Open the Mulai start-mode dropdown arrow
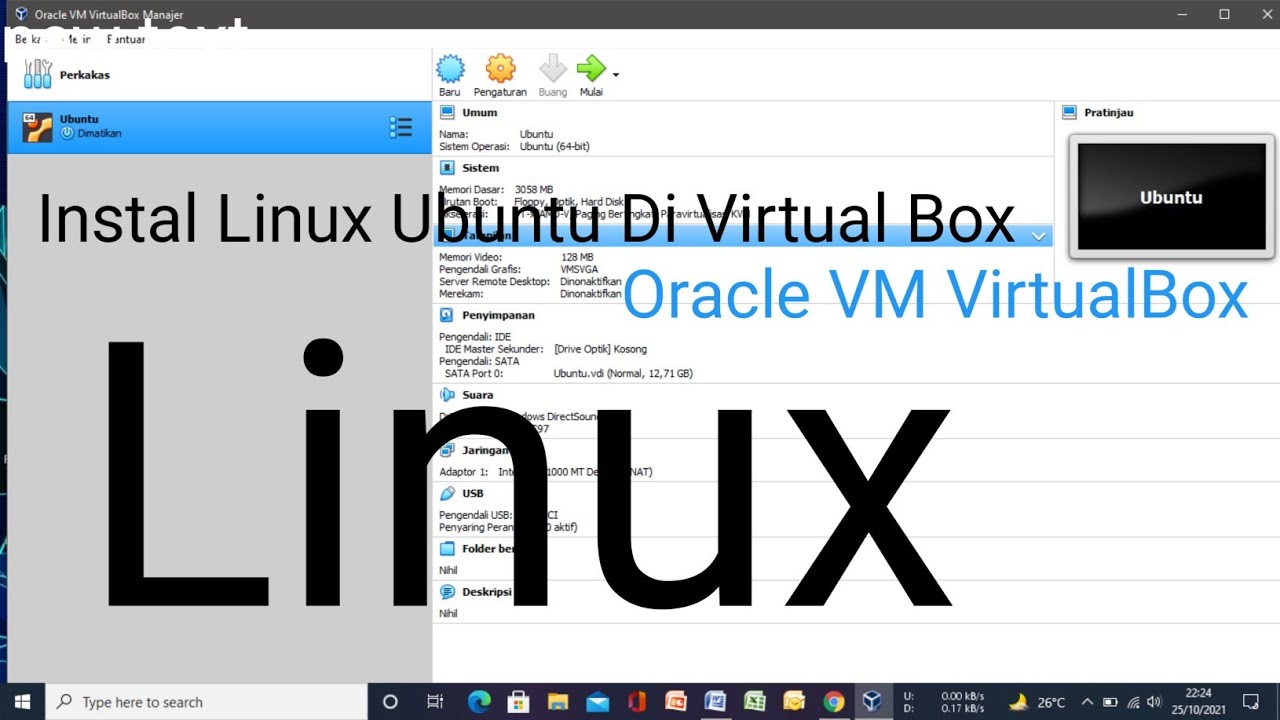This screenshot has width=1280, height=720. pos(616,75)
